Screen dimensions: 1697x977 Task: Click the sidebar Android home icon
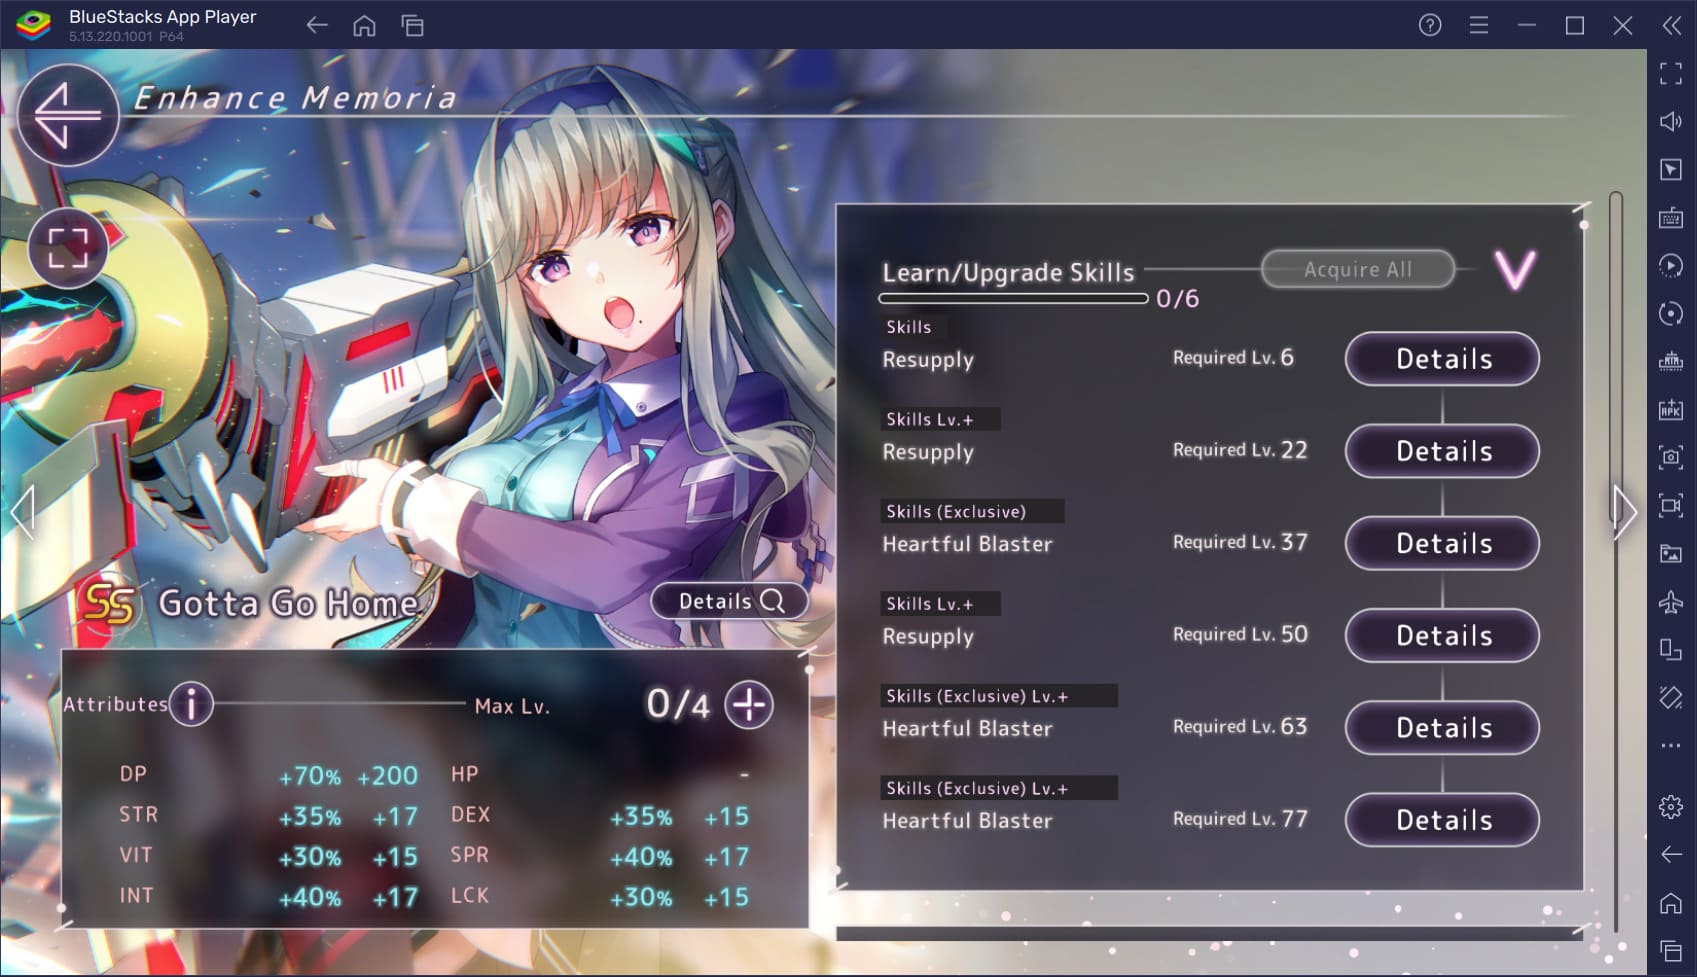pos(1670,903)
